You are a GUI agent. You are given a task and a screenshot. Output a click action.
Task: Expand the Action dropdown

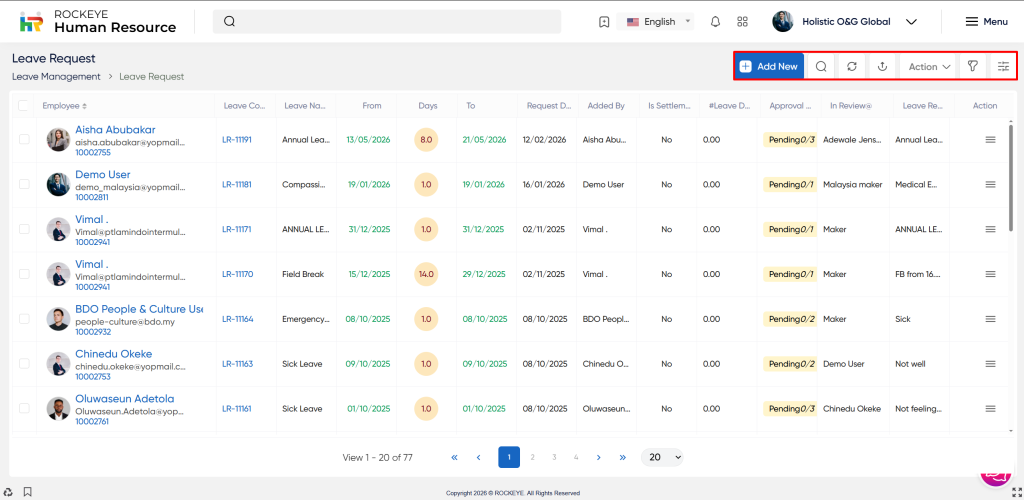(x=929, y=67)
